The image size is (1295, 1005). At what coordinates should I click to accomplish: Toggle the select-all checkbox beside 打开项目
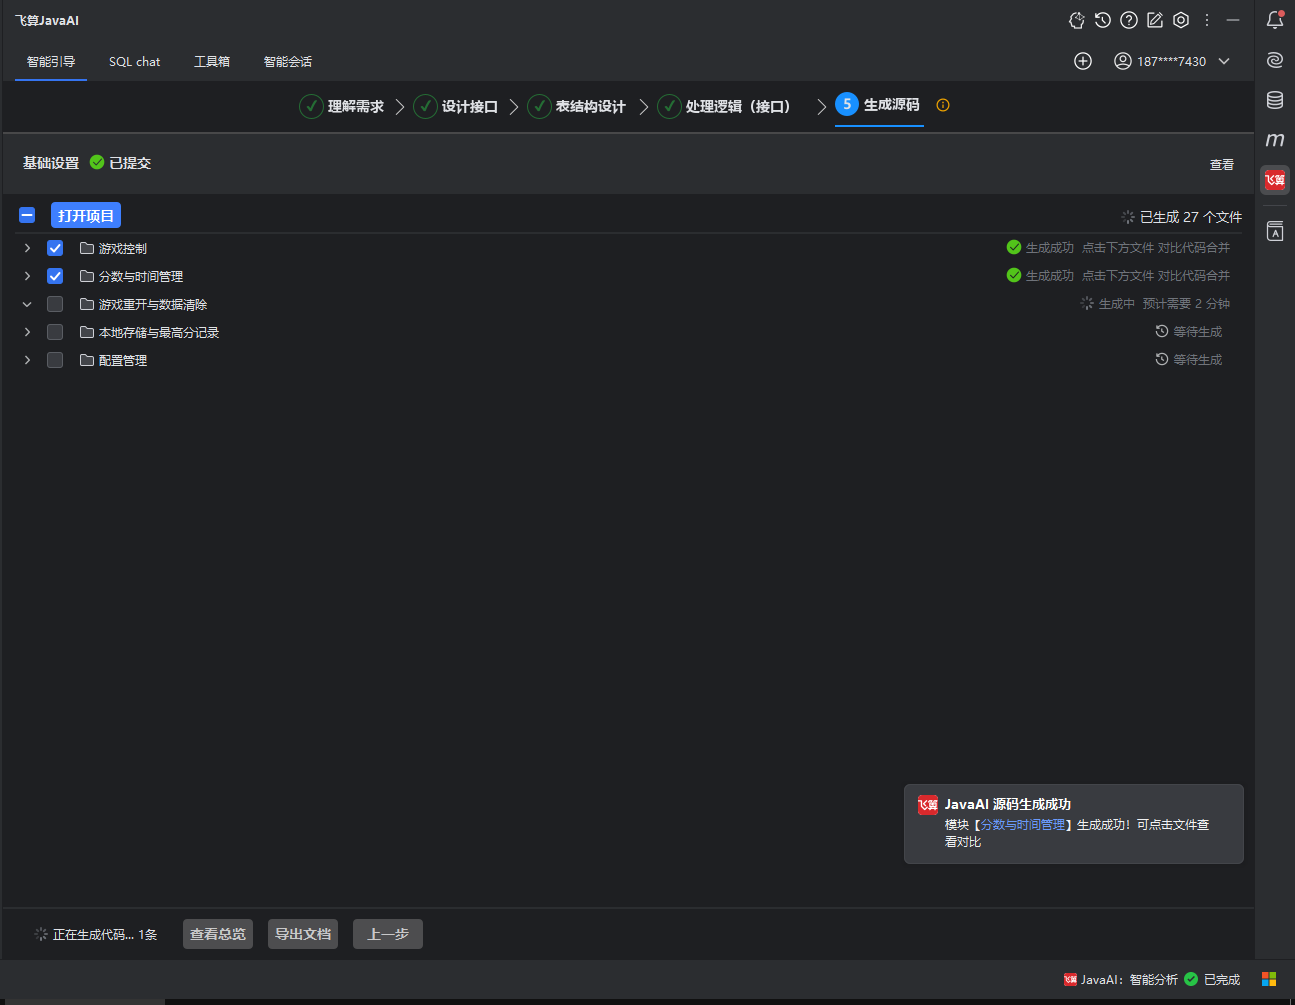pos(27,215)
